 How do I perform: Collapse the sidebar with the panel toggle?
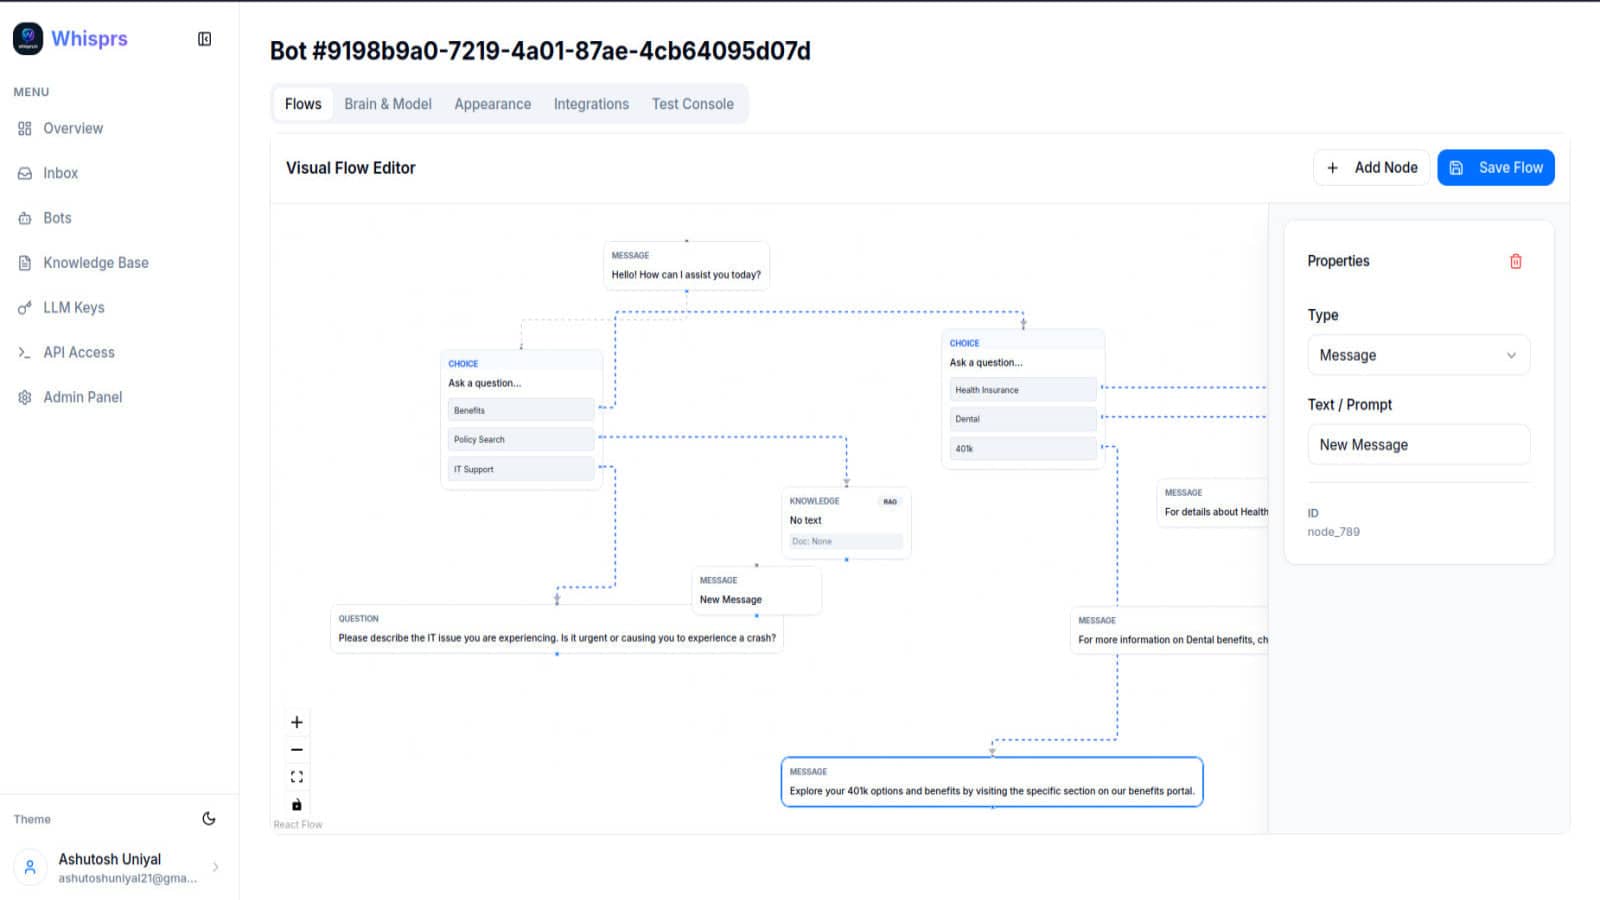click(x=204, y=39)
